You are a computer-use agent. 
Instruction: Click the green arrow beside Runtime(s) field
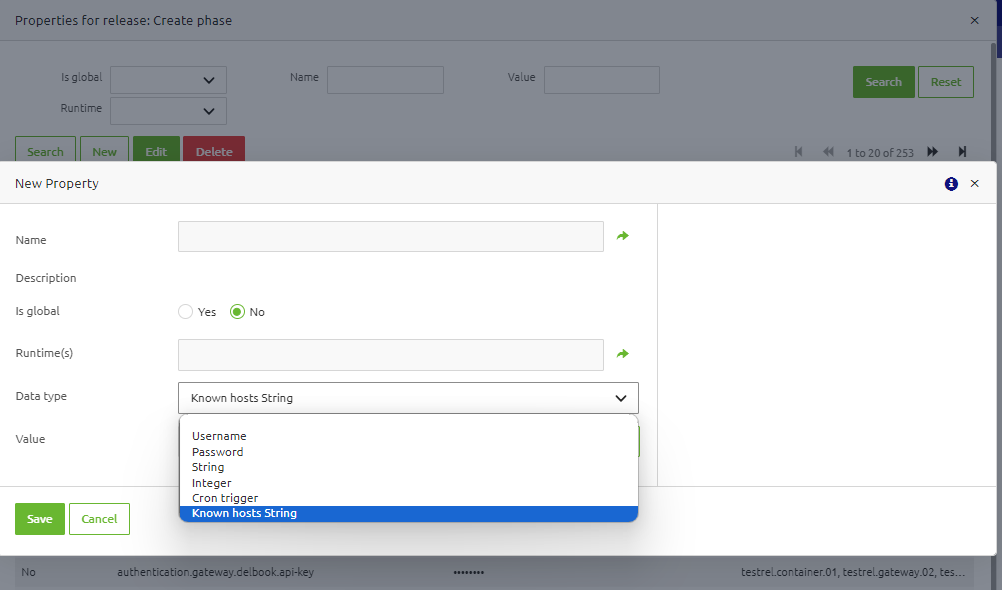[x=622, y=354]
